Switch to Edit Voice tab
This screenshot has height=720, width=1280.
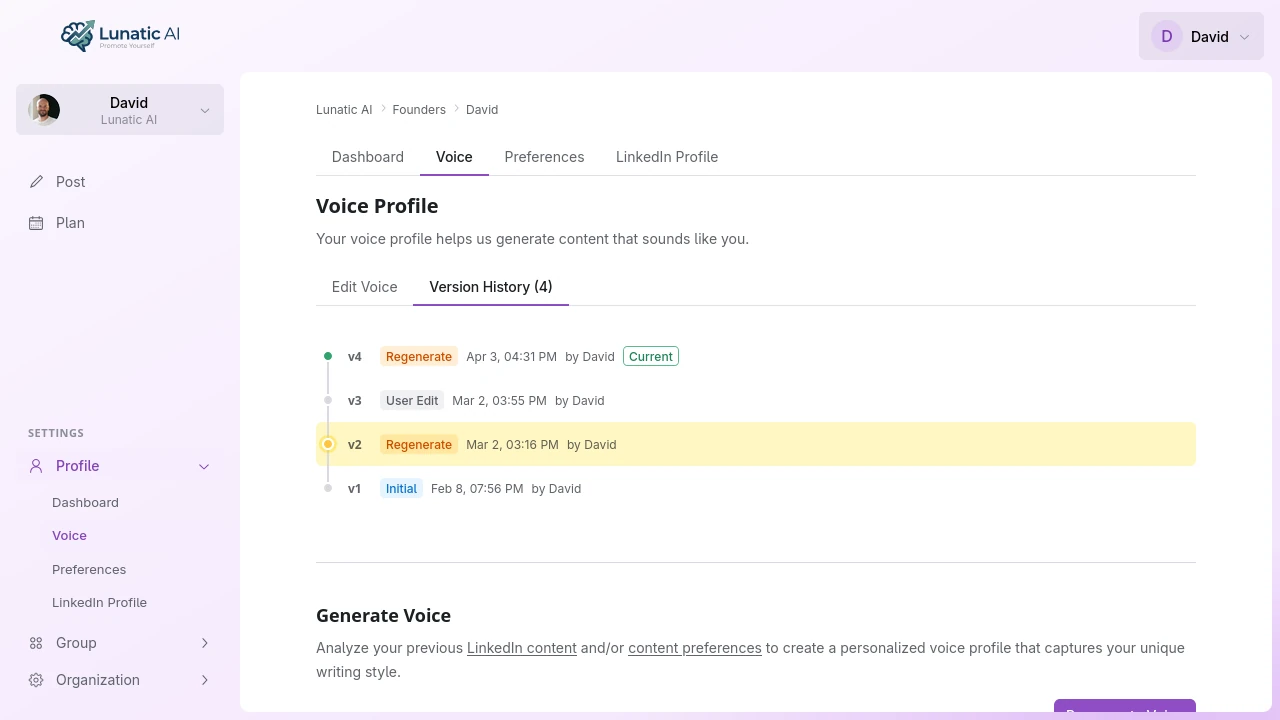tap(364, 287)
